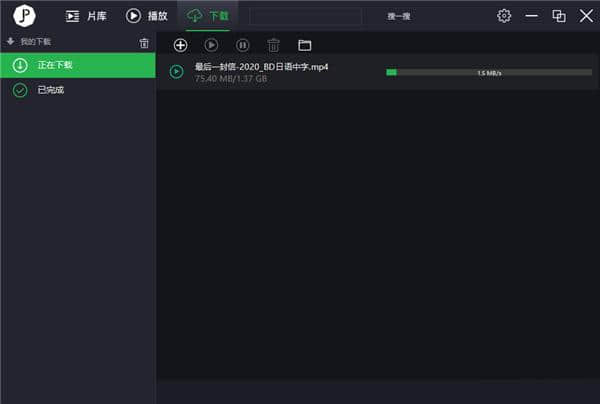
Task: Collapse the 我的下载 section arrow
Action: tap(10, 42)
